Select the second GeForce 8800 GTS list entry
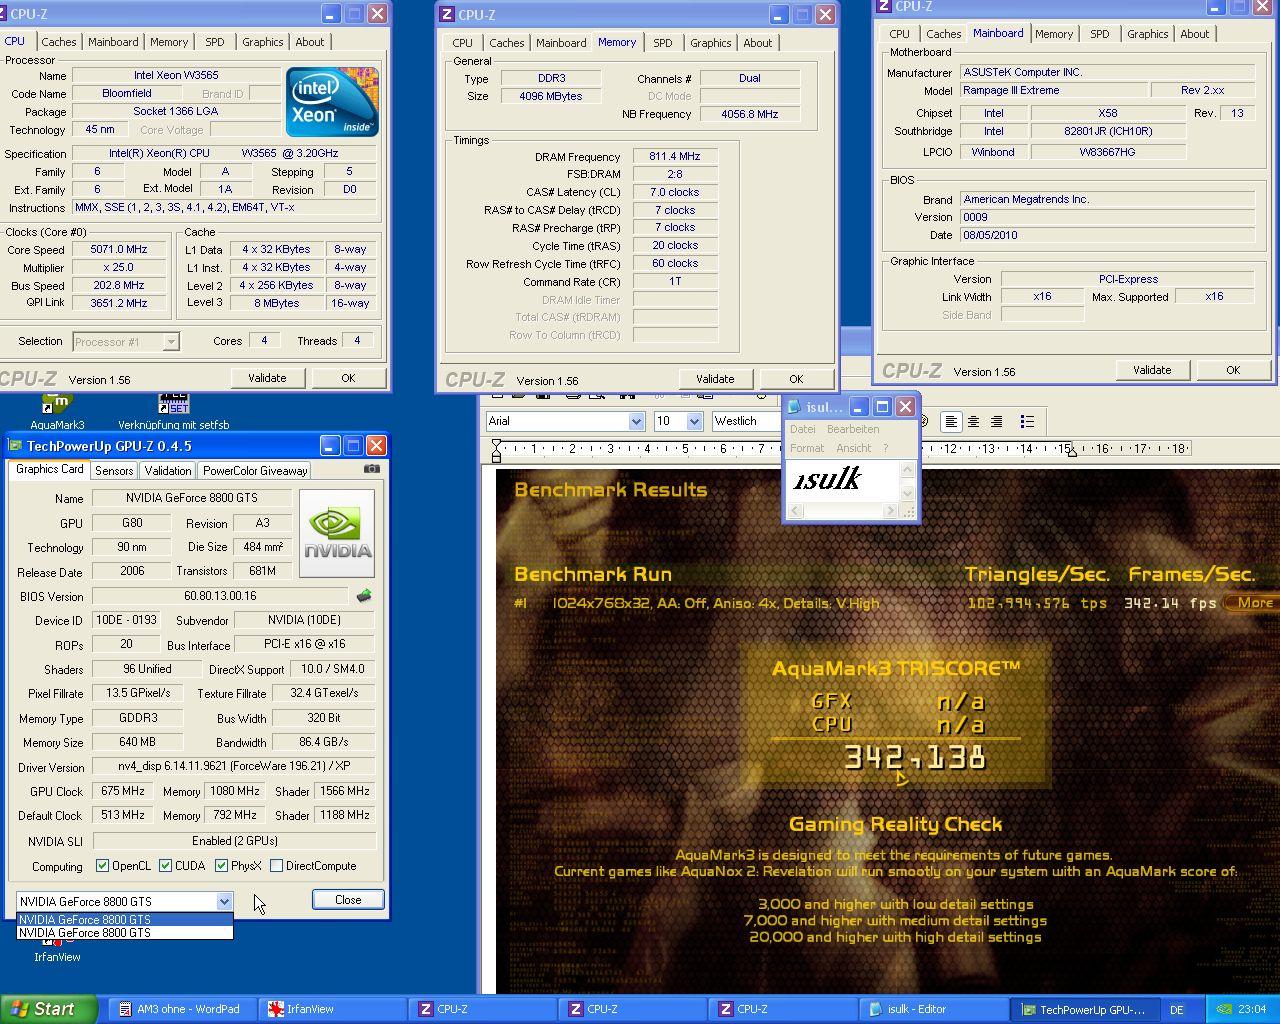Image resolution: width=1280 pixels, height=1024 pixels. click(124, 932)
